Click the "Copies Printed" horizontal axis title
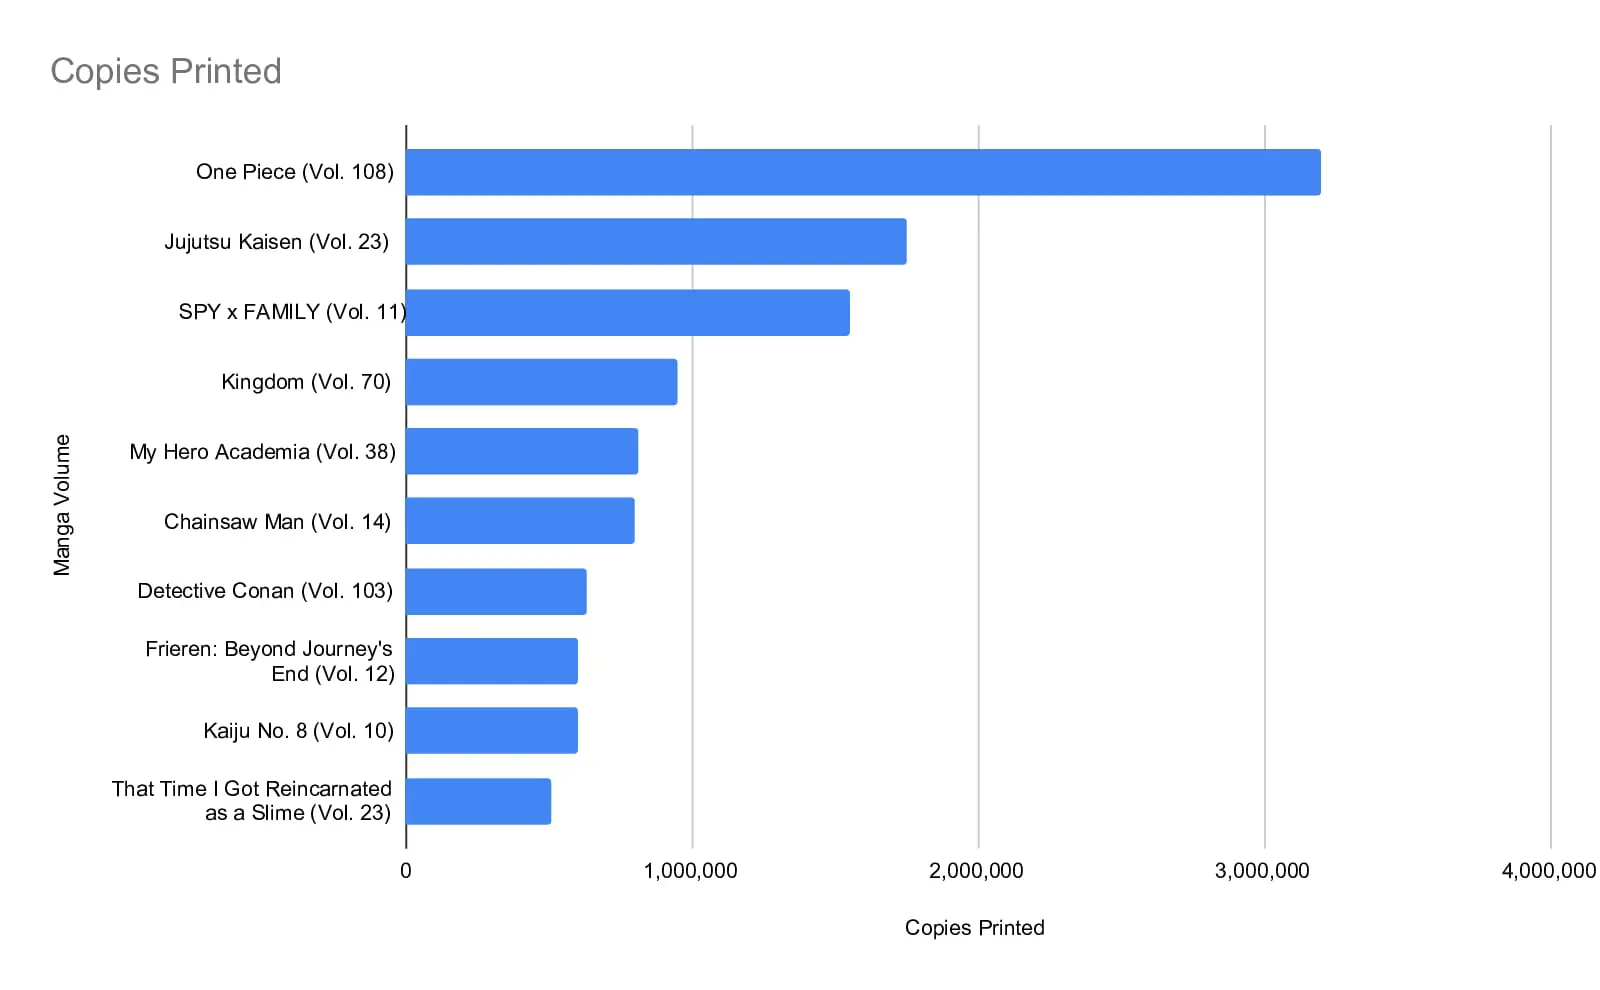 [x=974, y=928]
